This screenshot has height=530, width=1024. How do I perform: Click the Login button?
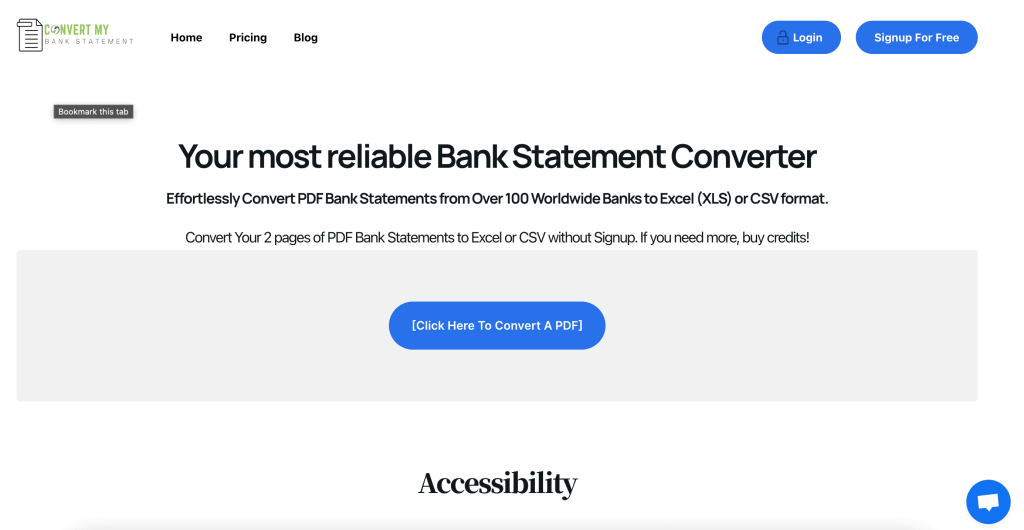tap(801, 37)
